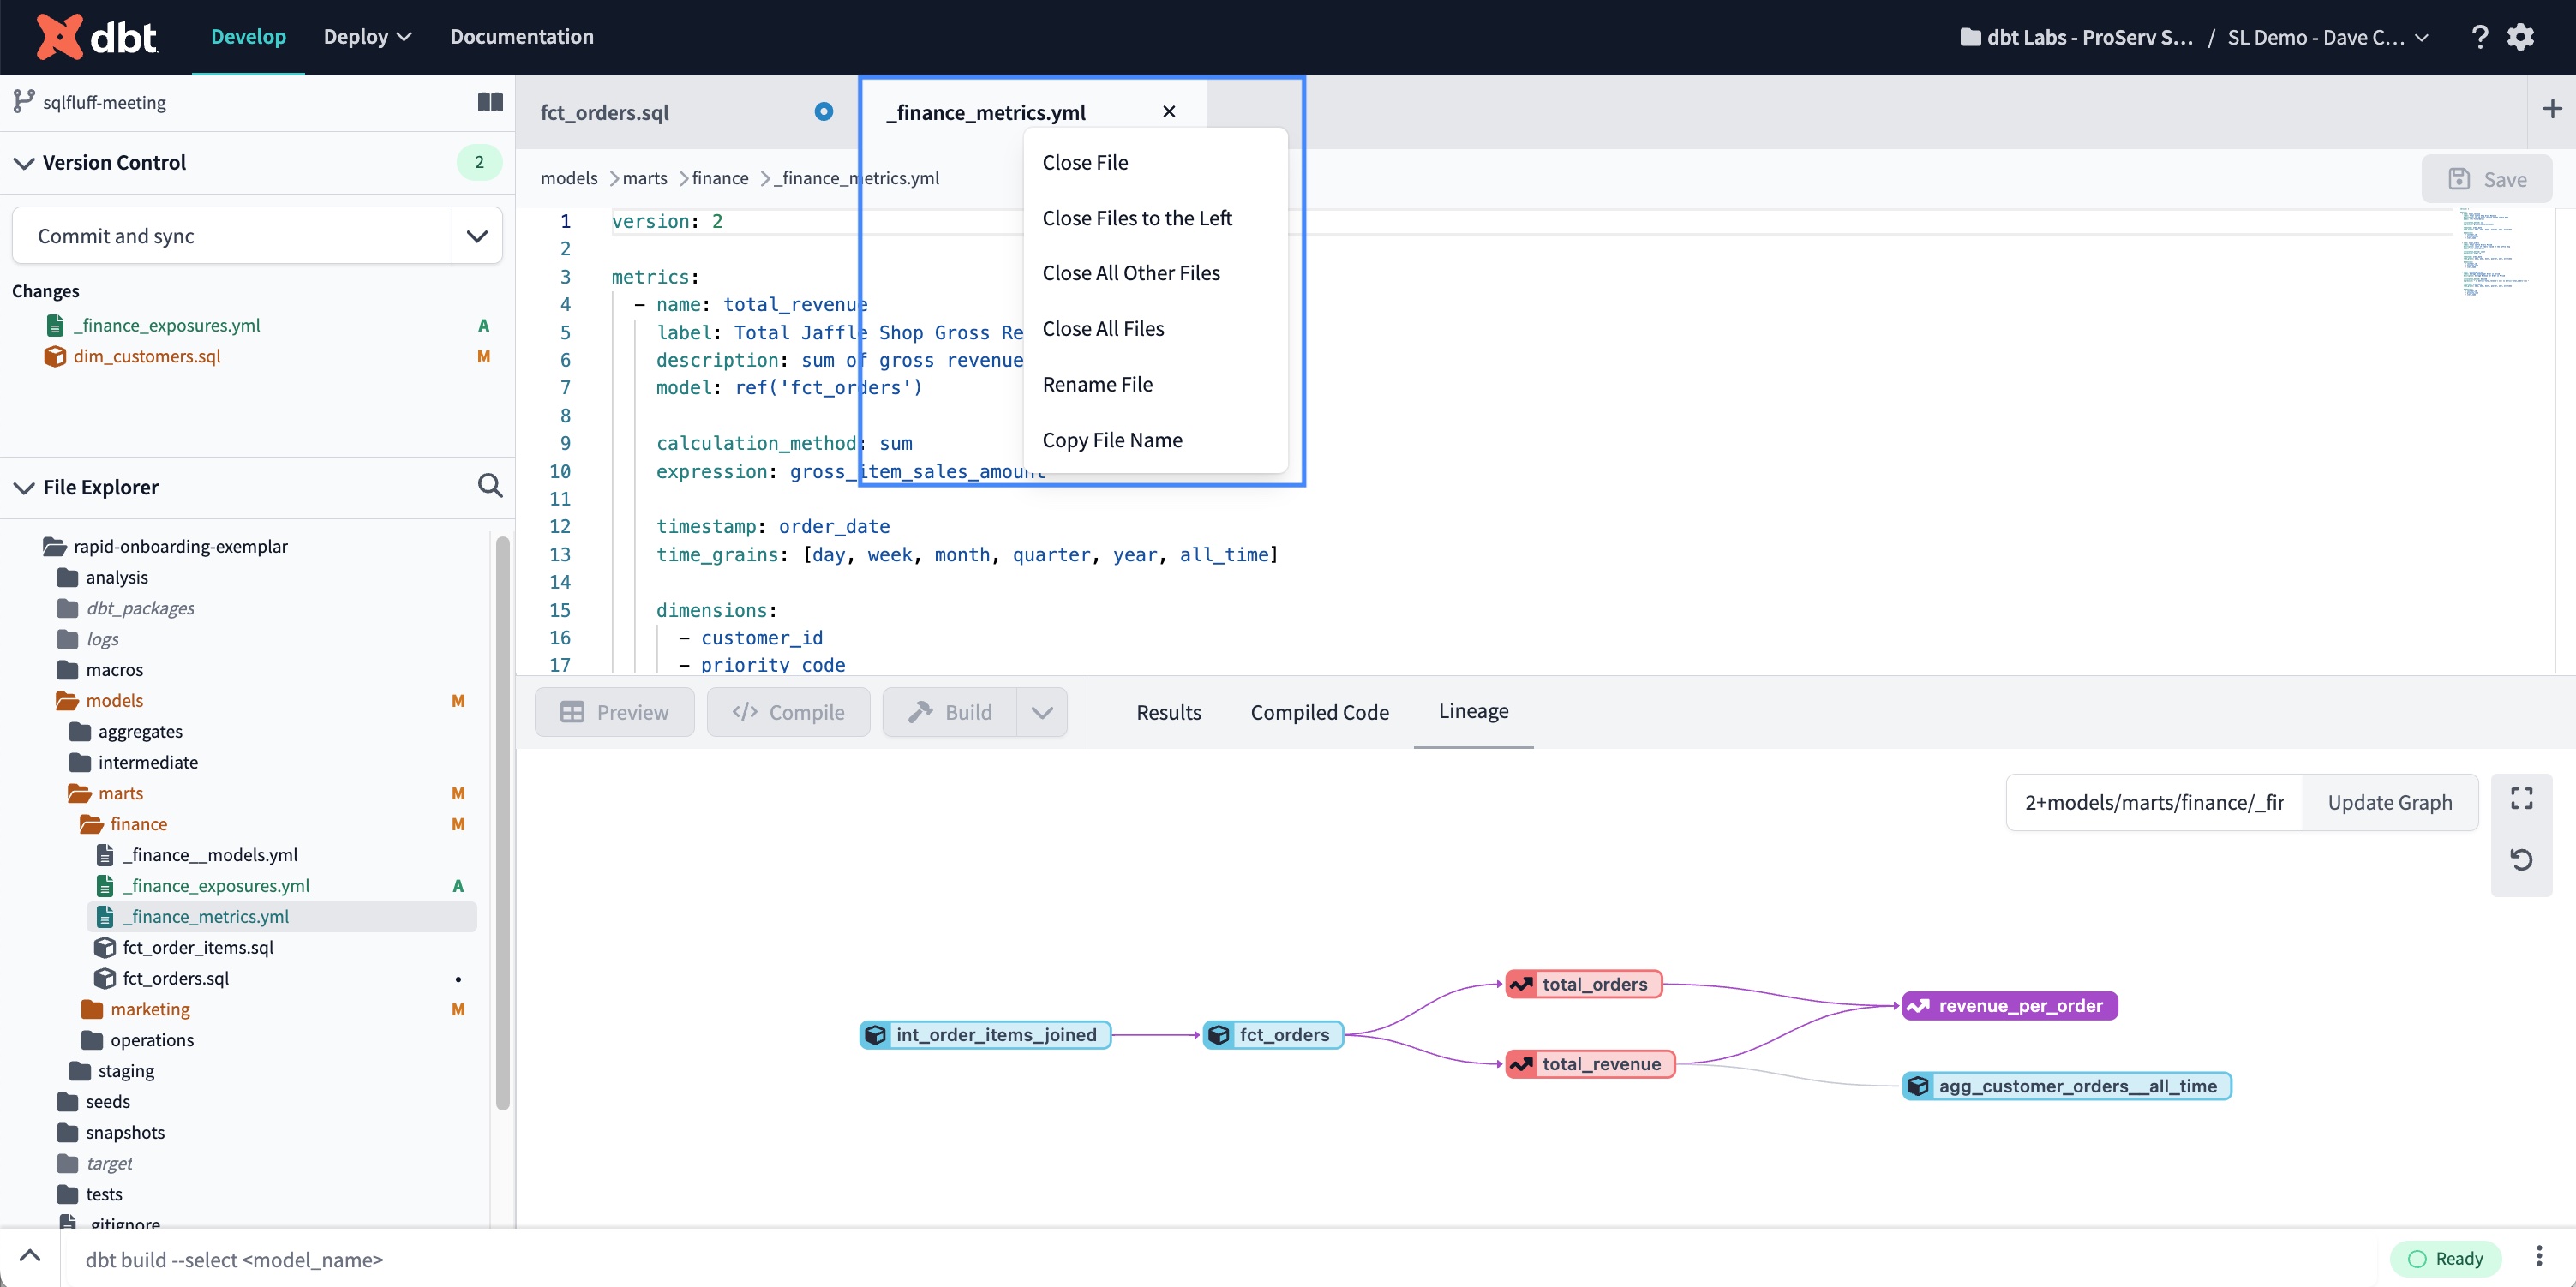Collapse the Version Control section
2576x1287 pixels.
click(x=24, y=163)
